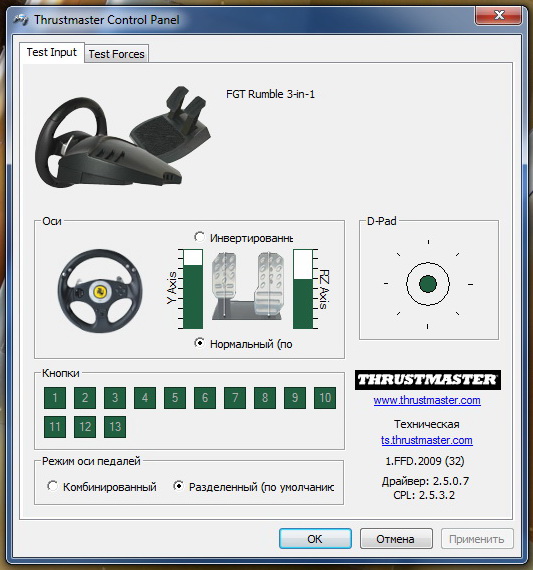533x570 pixels.
Task: Click the D-Pad group label
Action: click(381, 221)
